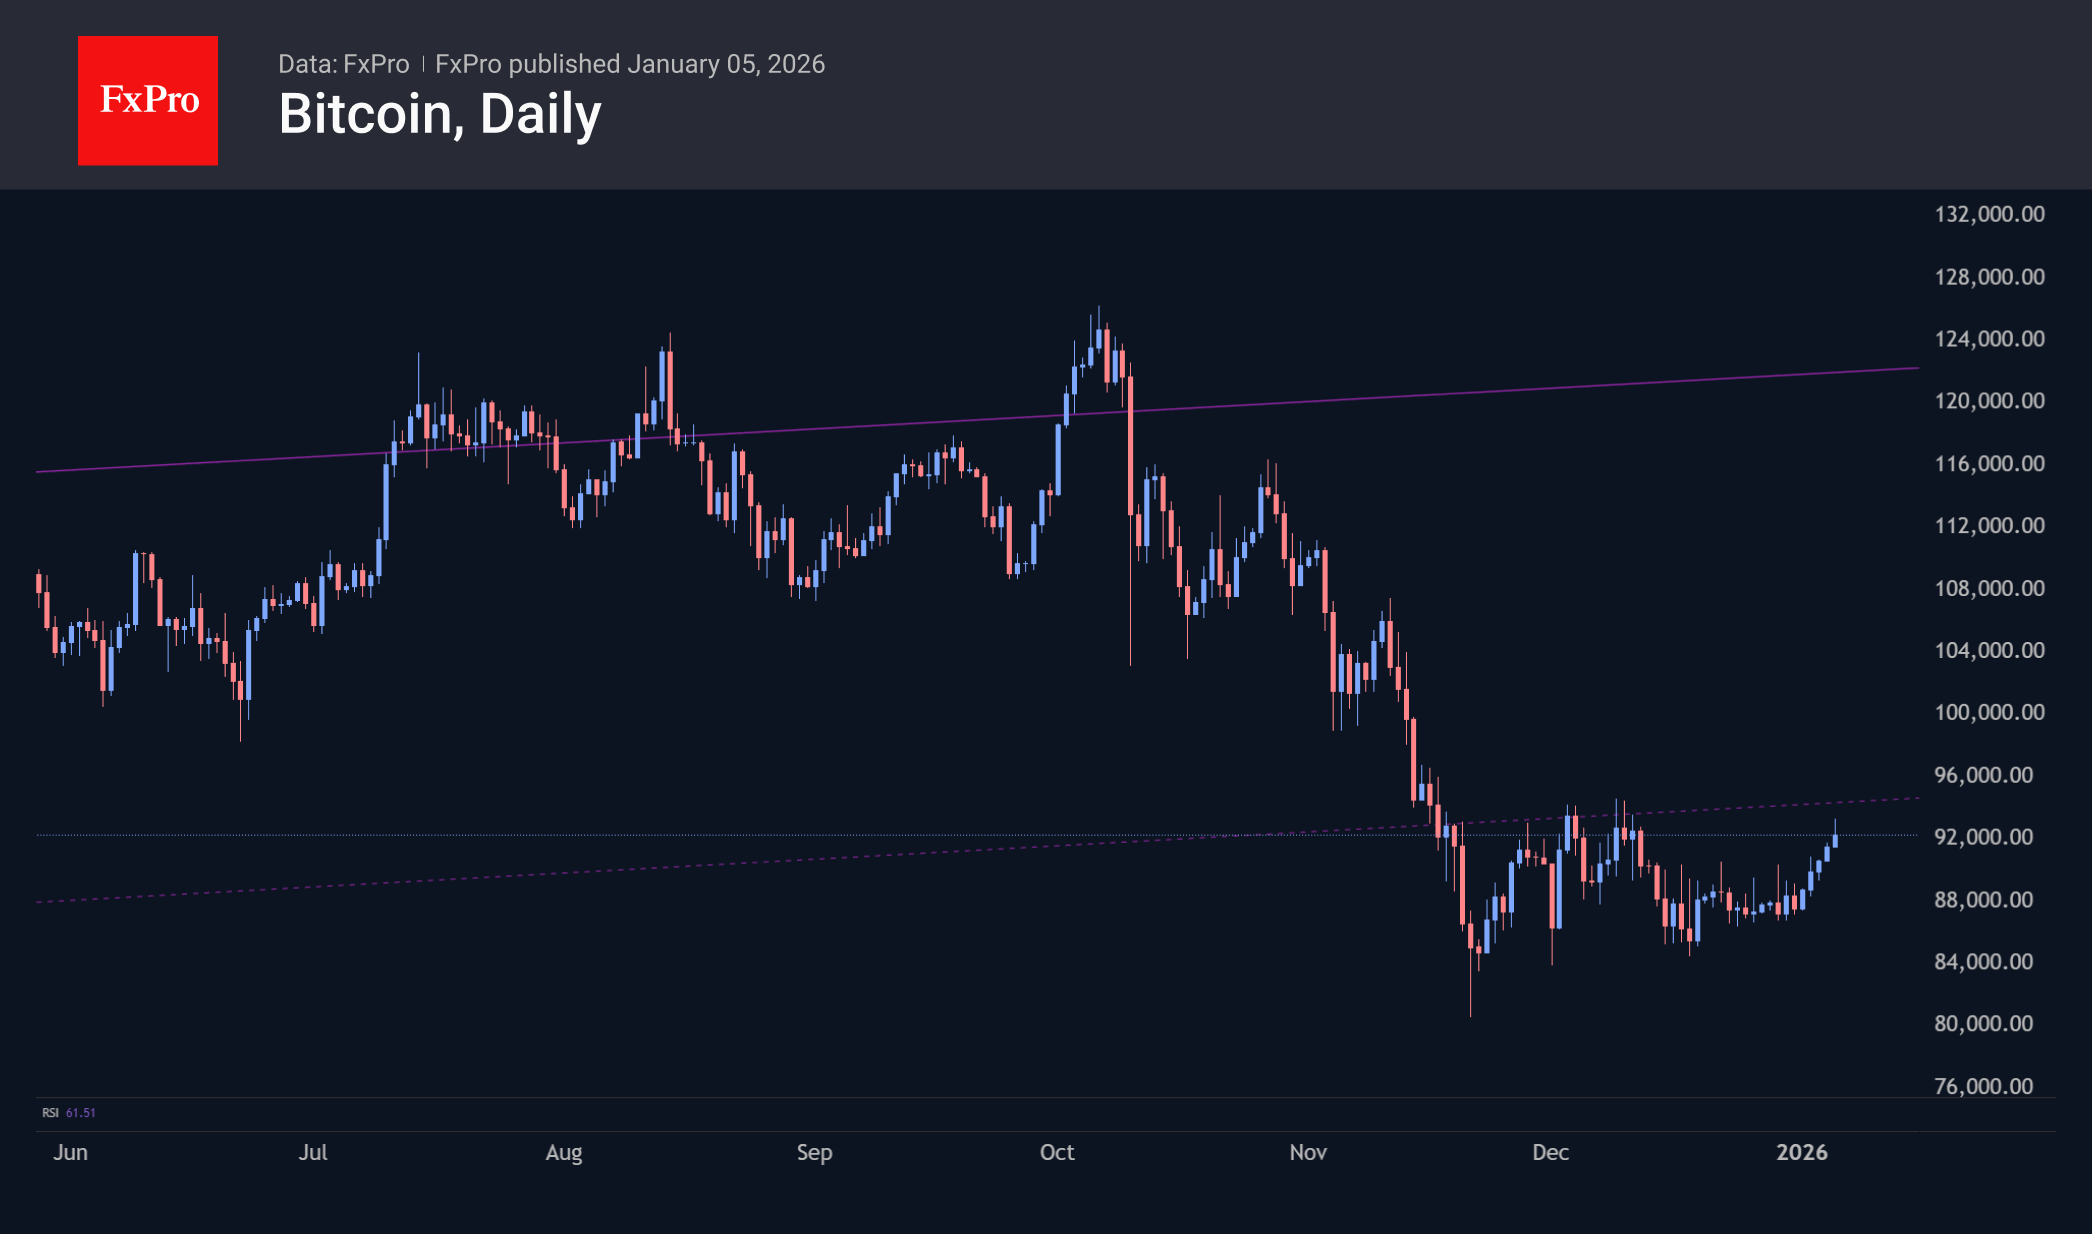Select the Jun marker on time axis
The image size is (2092, 1234).
[x=70, y=1152]
